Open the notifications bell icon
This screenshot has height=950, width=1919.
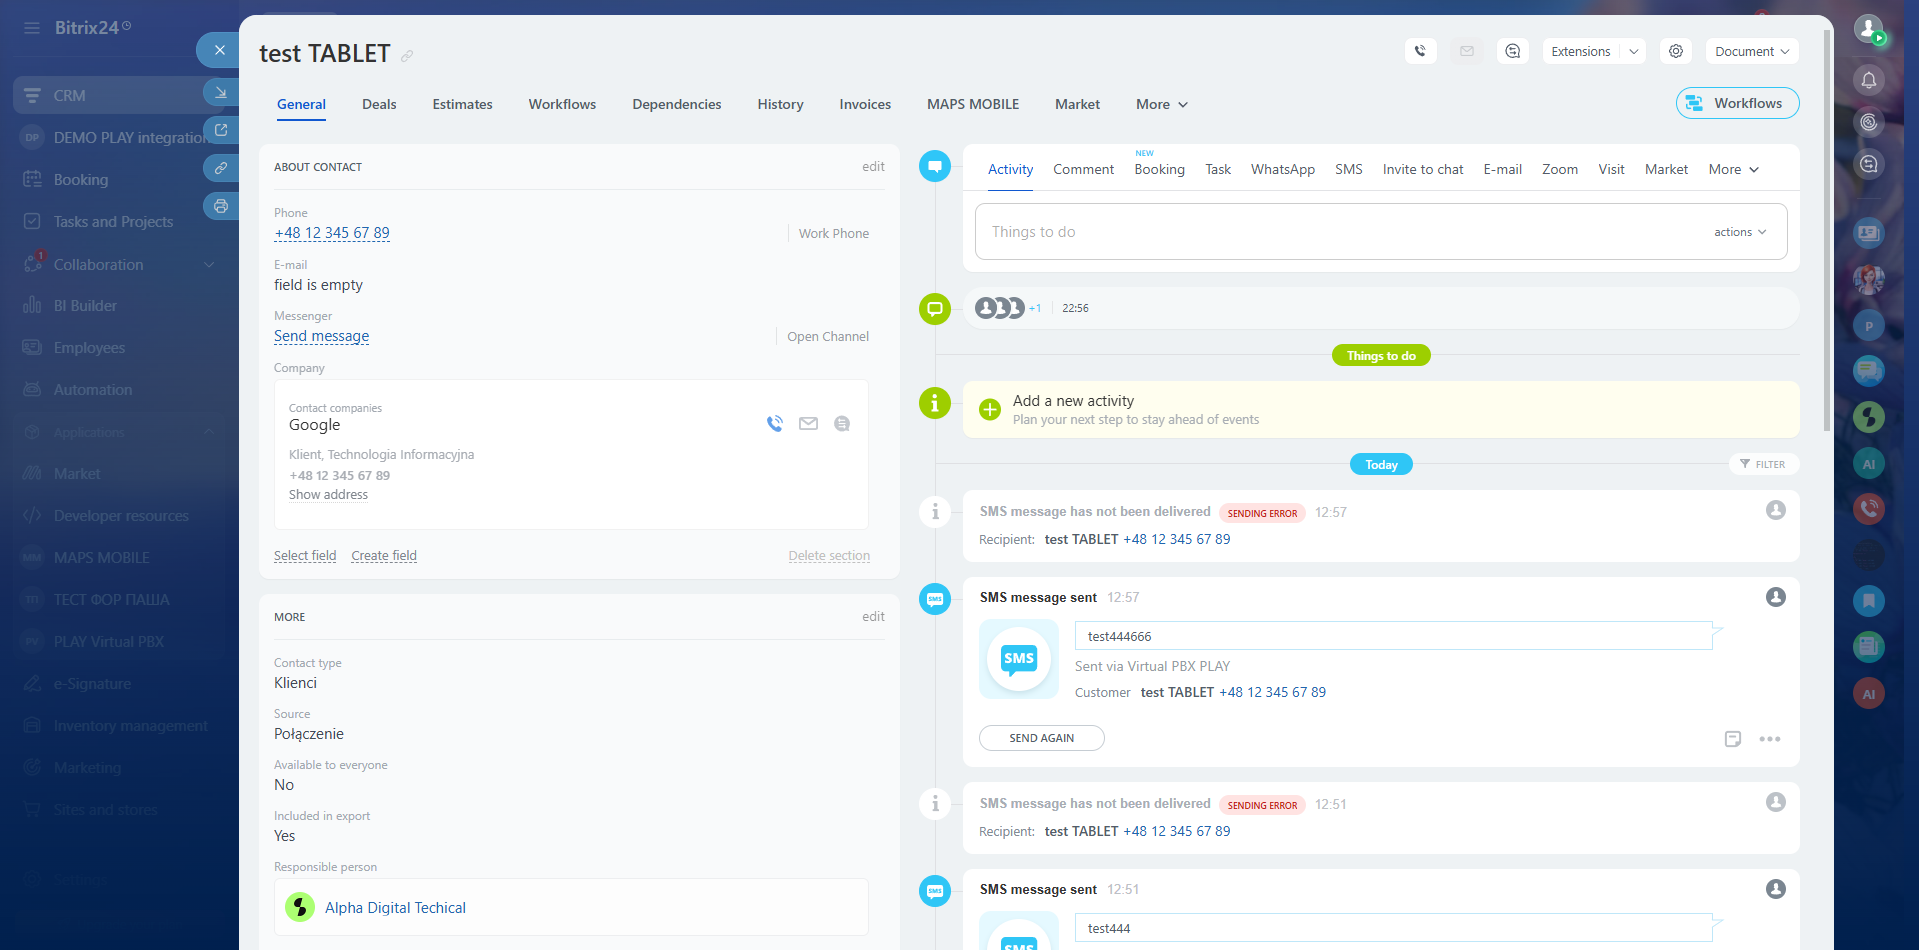[x=1868, y=80]
